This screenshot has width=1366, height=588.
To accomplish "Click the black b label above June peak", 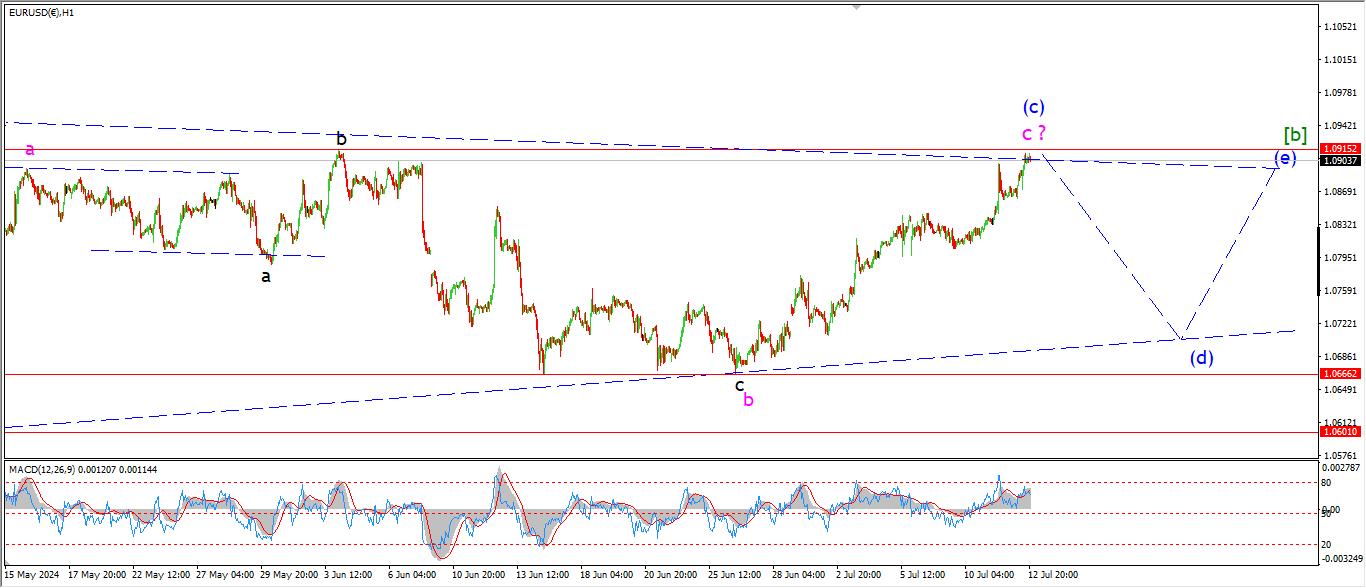I will [341, 139].
